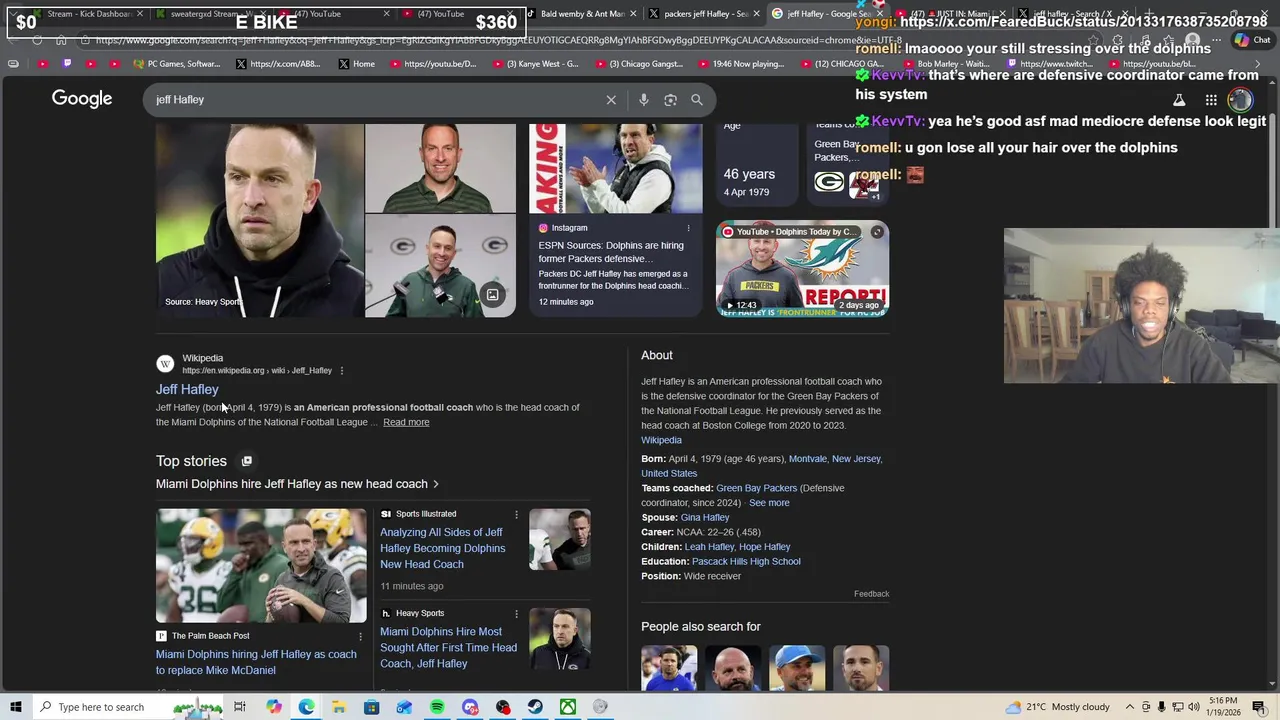Open Task View on the taskbar
This screenshot has width=1280, height=720.
(x=240, y=707)
